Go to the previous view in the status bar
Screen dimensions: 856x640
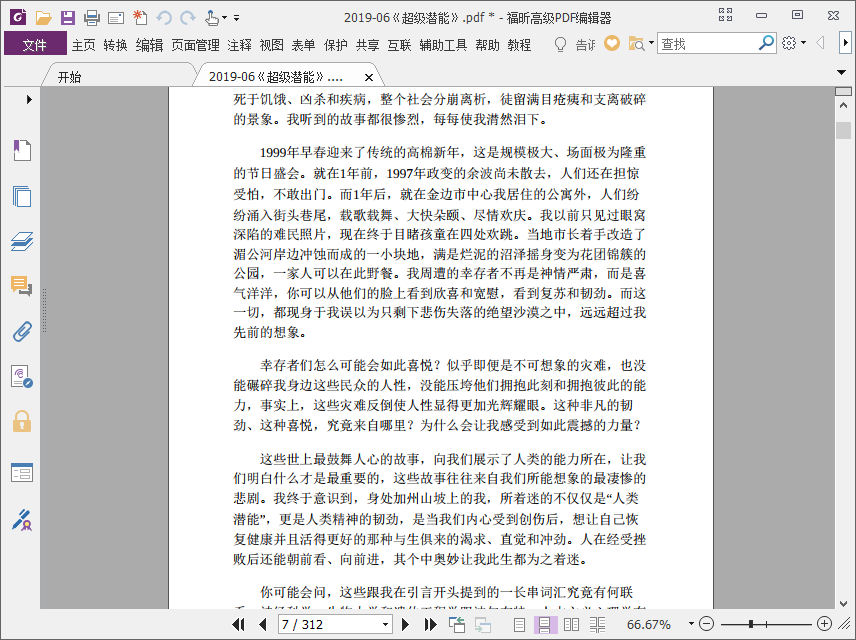(x=456, y=624)
